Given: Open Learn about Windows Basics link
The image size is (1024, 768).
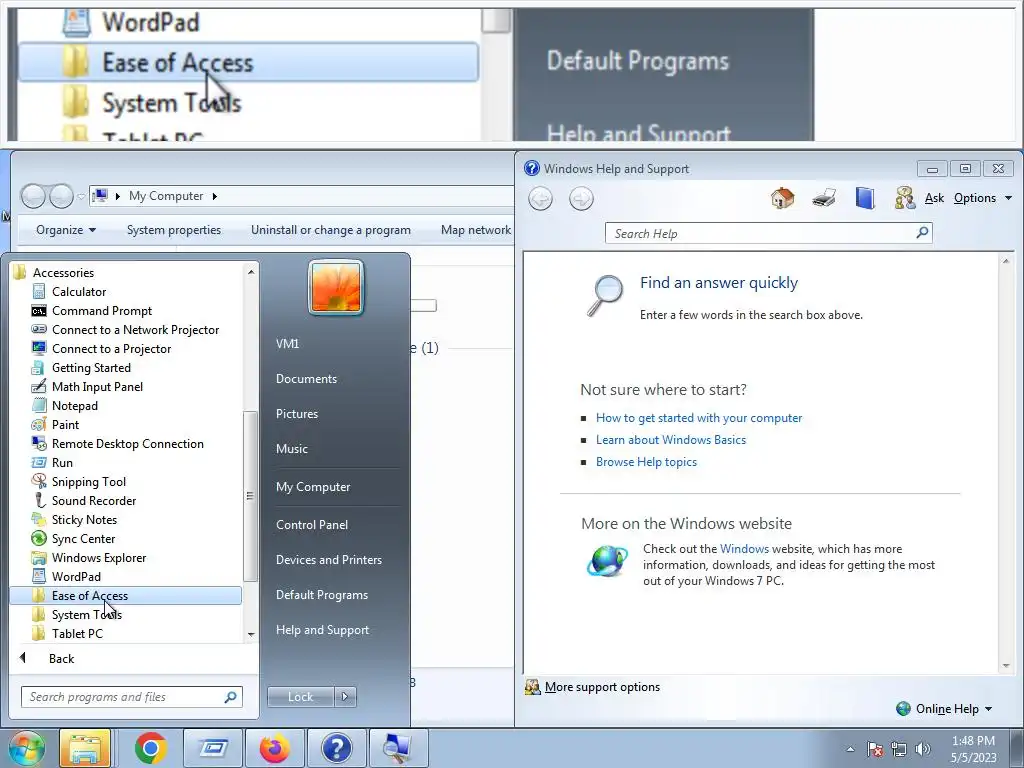Looking at the screenshot, I should (x=671, y=440).
